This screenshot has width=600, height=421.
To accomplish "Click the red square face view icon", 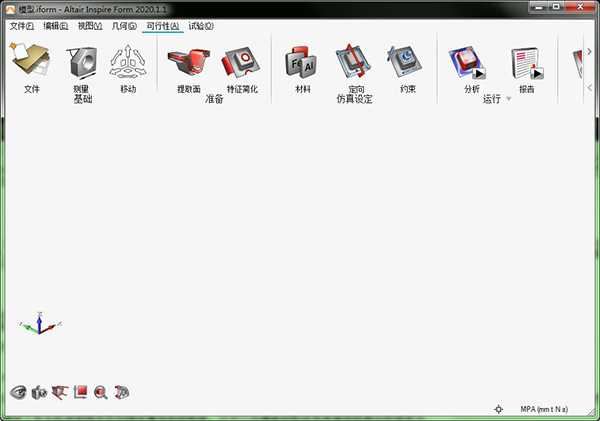I will click(80, 393).
